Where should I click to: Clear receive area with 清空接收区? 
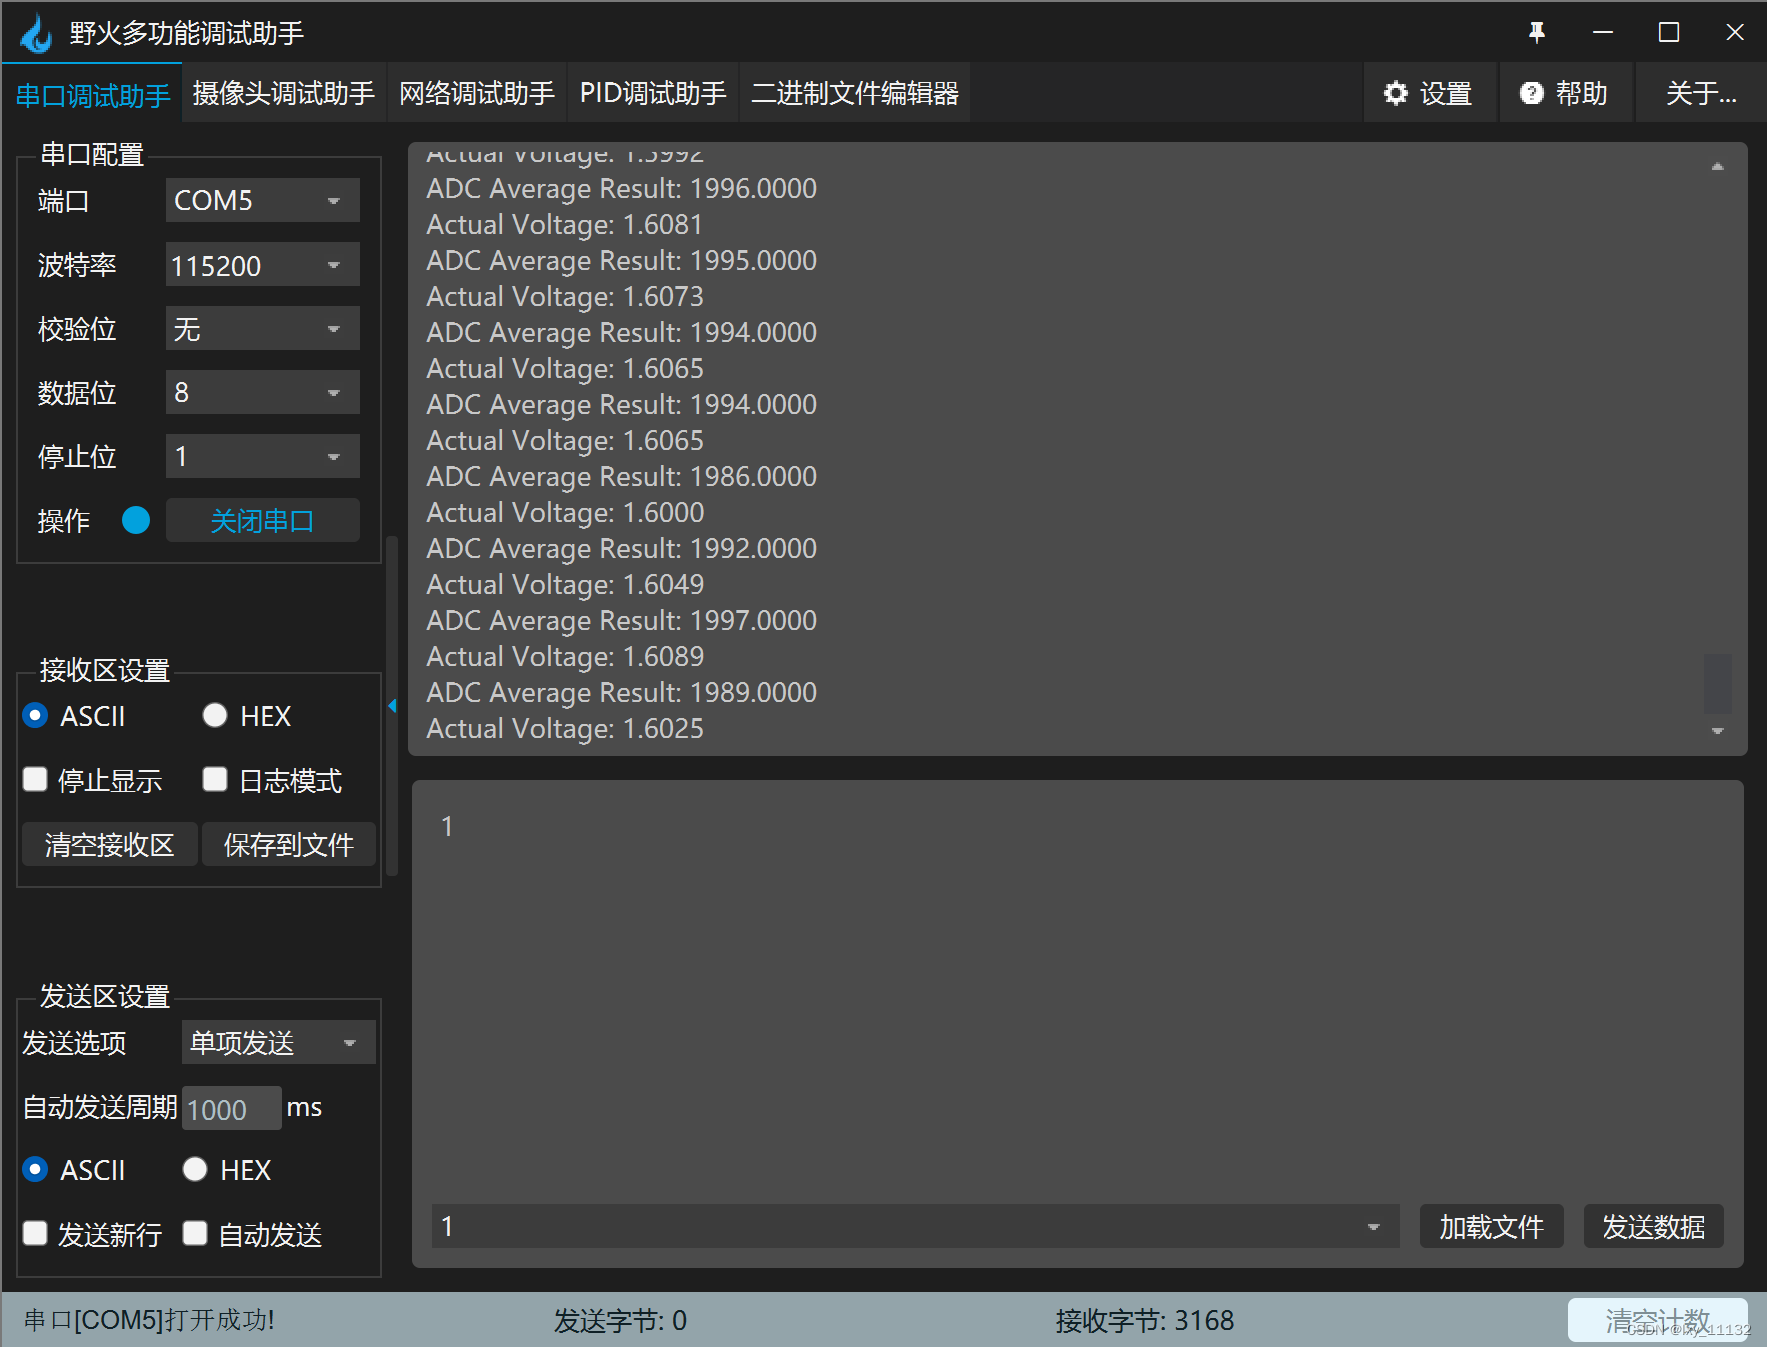(x=109, y=844)
